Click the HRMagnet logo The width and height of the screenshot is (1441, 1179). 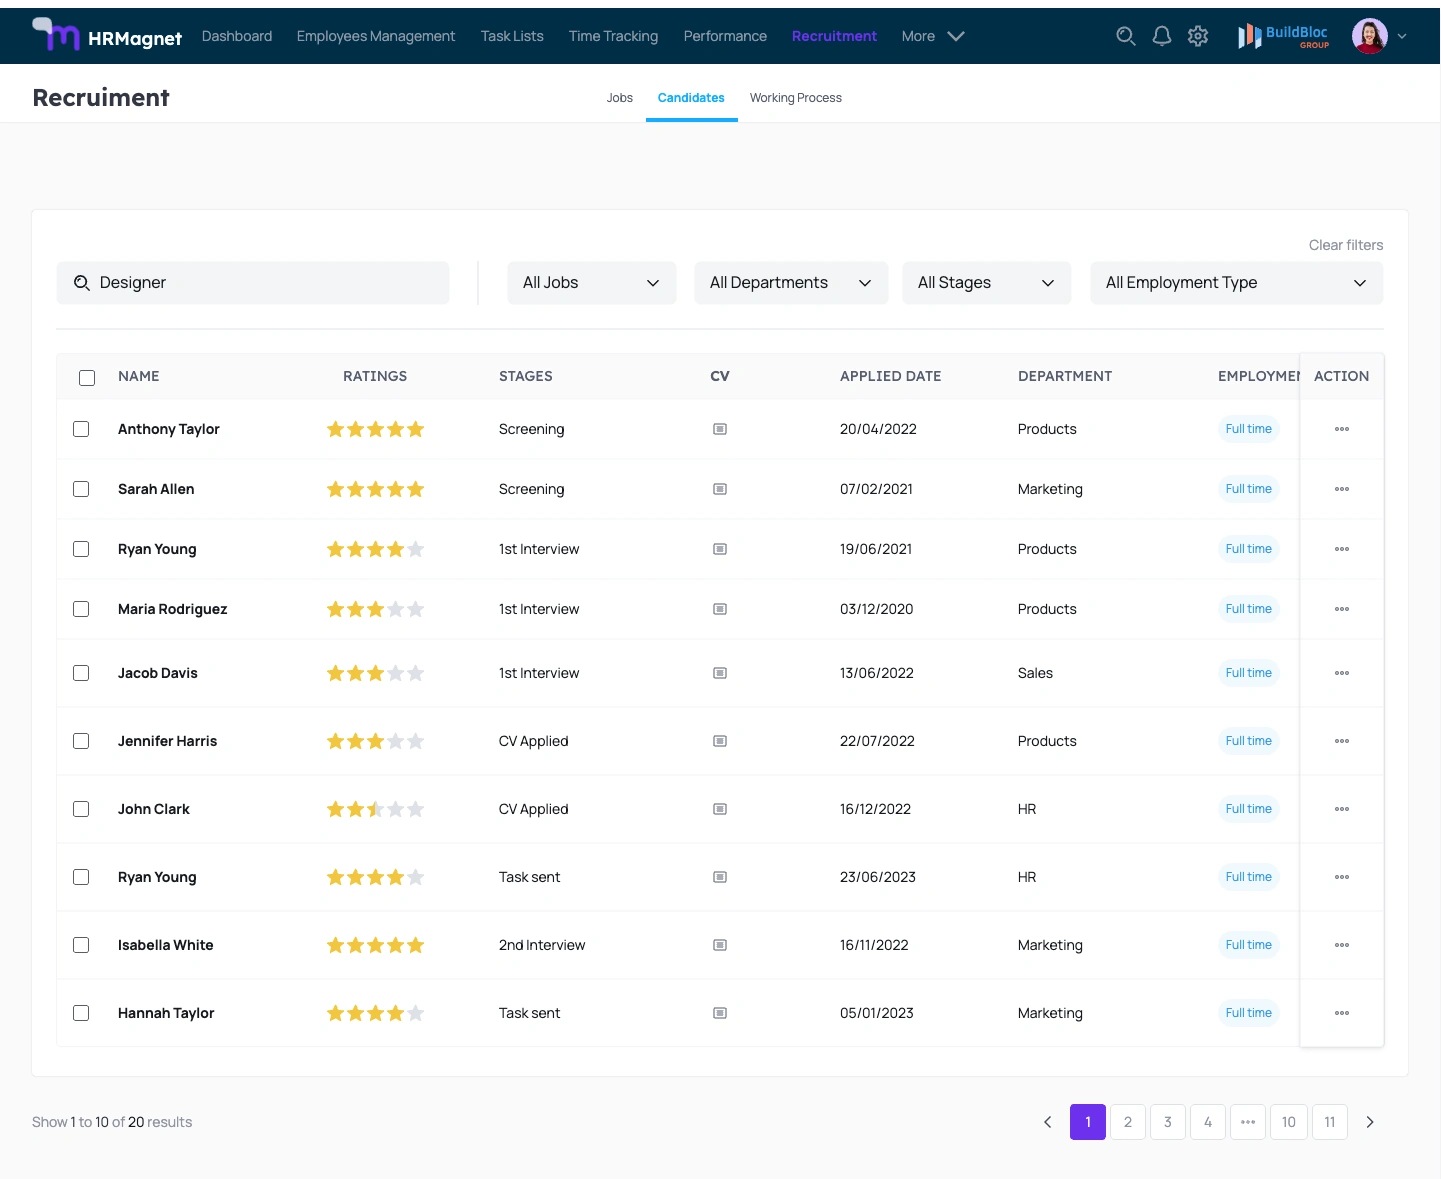[x=107, y=36]
